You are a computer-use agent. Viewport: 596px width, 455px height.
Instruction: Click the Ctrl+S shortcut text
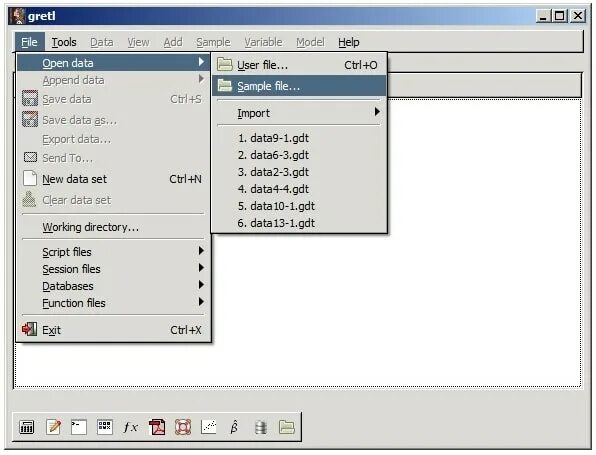pos(186,99)
